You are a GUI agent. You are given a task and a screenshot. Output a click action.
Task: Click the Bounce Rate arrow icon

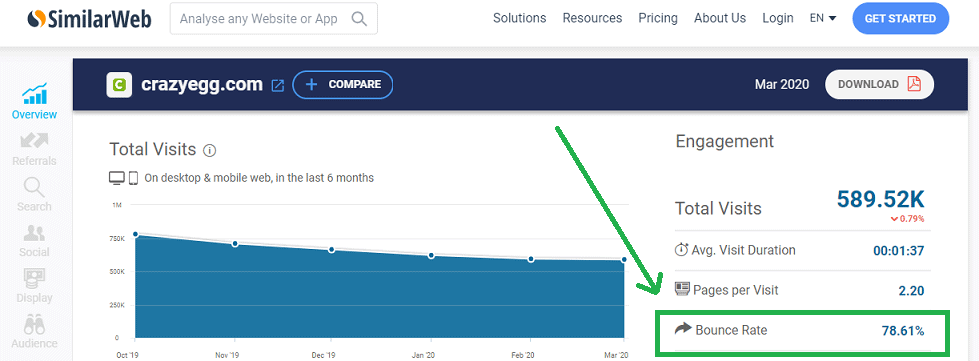coord(683,329)
